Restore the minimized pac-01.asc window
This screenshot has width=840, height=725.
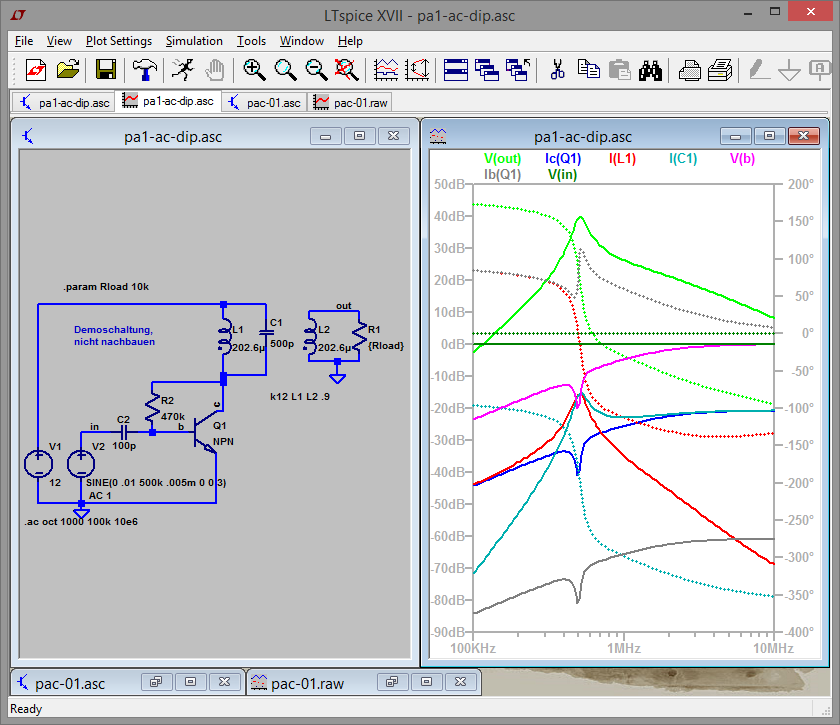156,682
